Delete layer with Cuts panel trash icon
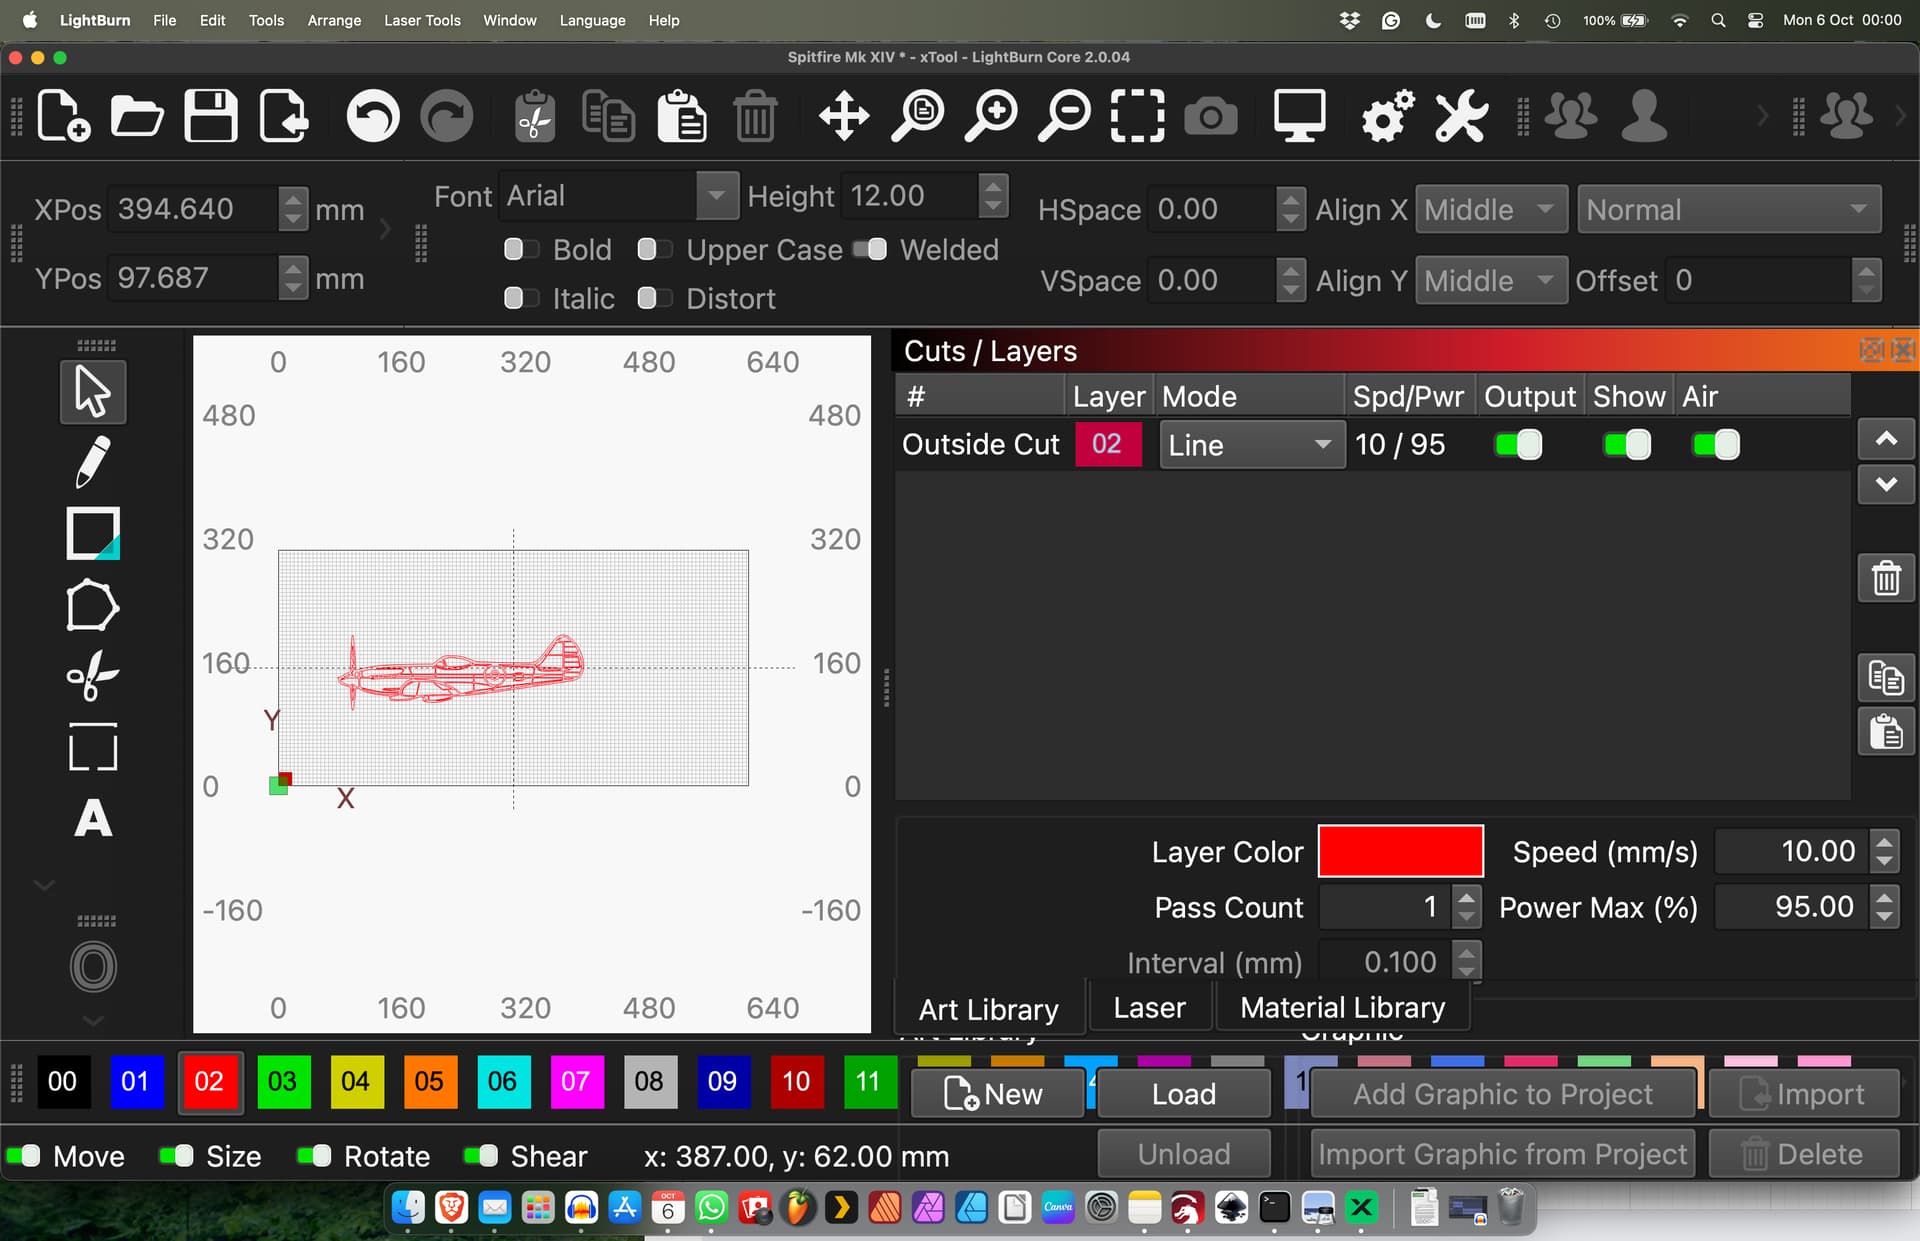1920x1241 pixels. tap(1885, 578)
